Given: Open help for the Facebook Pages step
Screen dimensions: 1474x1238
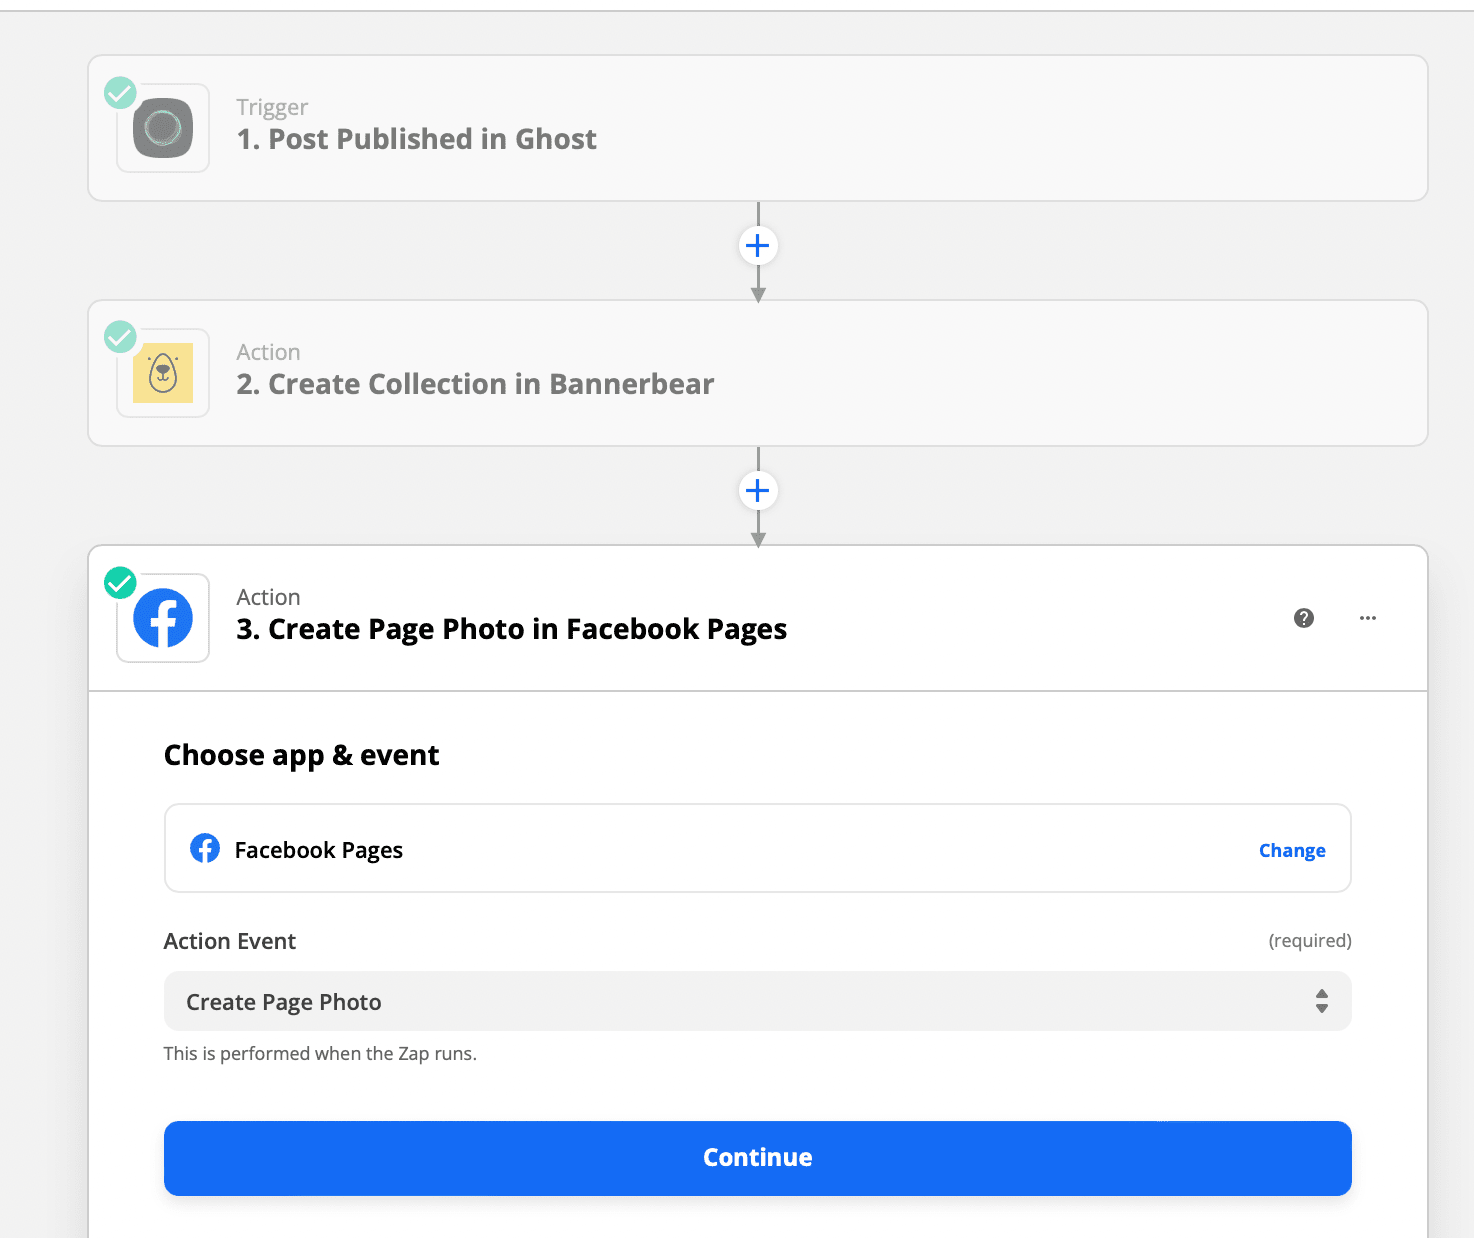Looking at the screenshot, I should tap(1304, 618).
